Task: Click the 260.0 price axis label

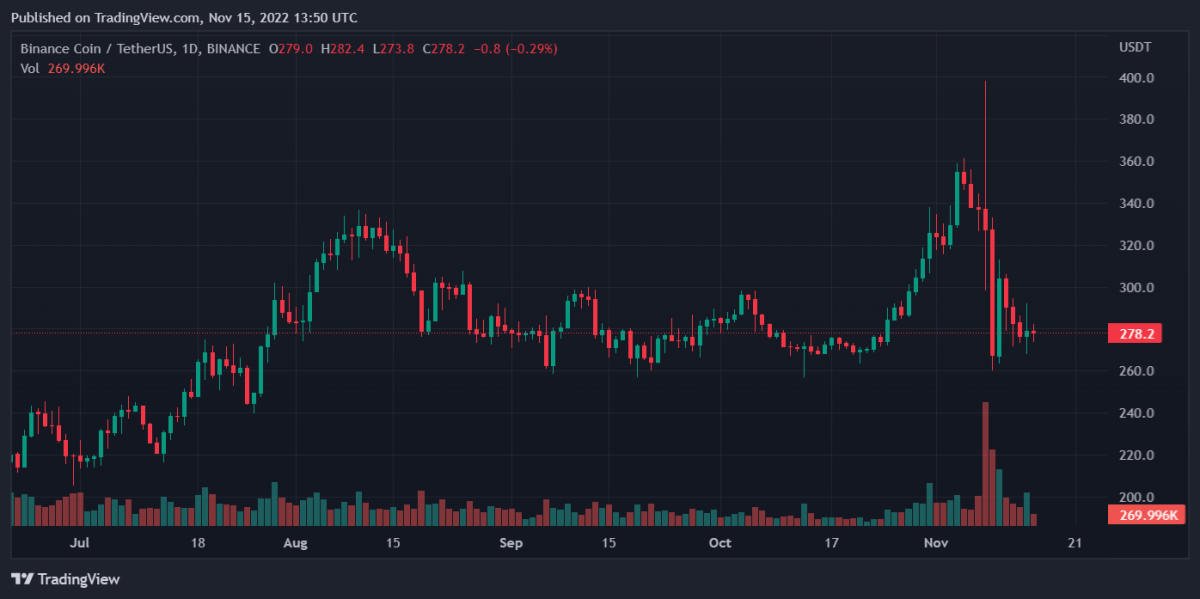Action: point(1137,371)
